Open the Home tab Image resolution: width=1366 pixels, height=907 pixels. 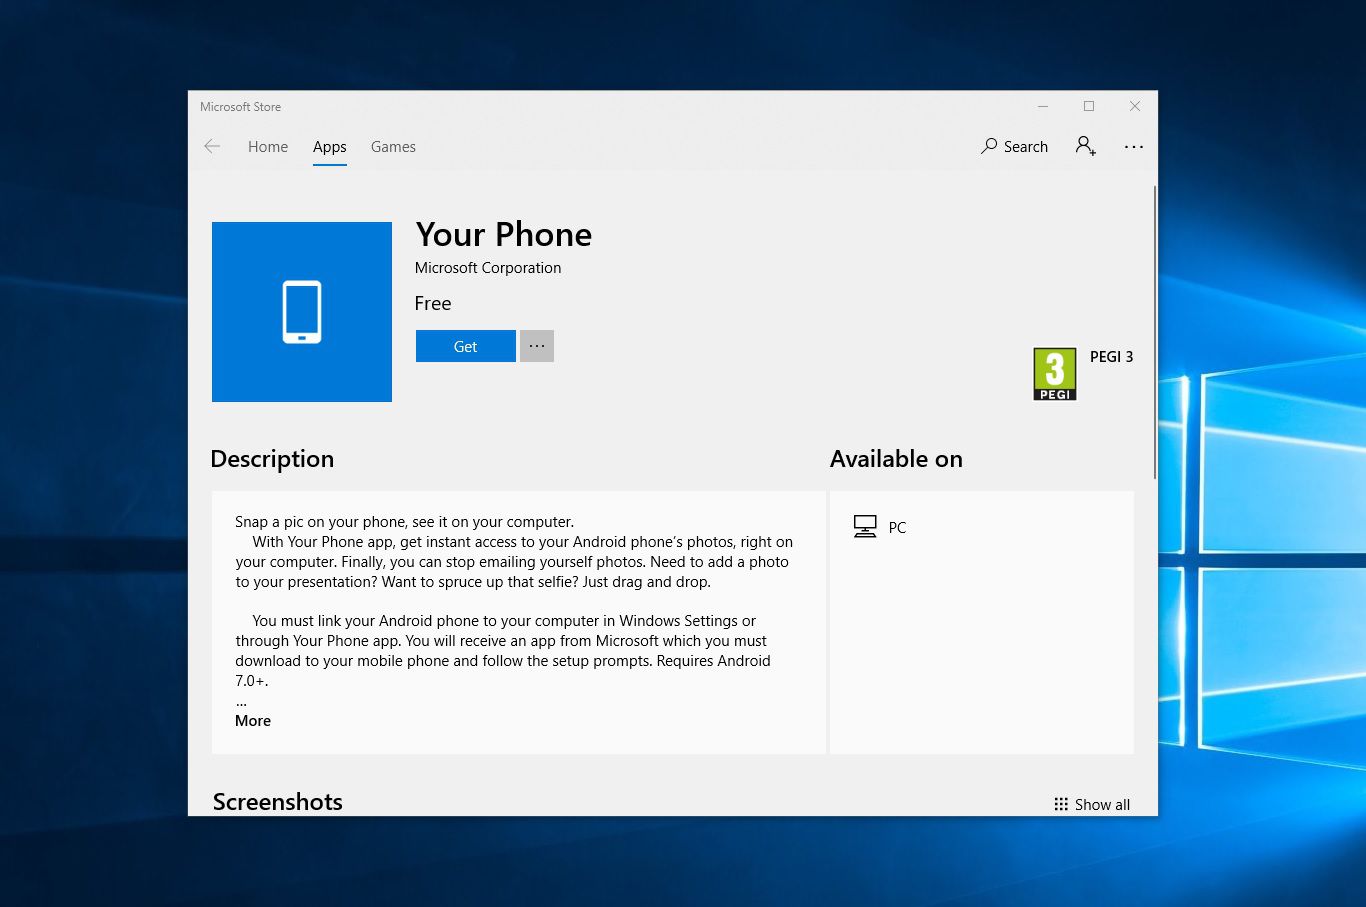pos(268,146)
